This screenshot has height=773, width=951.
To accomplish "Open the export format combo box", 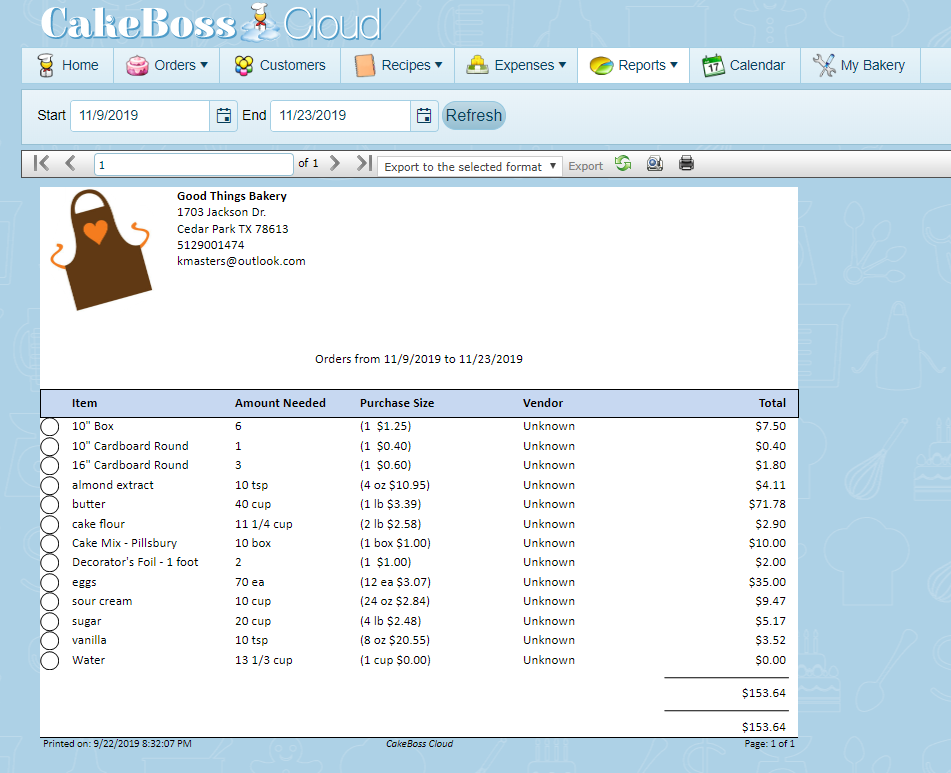I will 469,165.
